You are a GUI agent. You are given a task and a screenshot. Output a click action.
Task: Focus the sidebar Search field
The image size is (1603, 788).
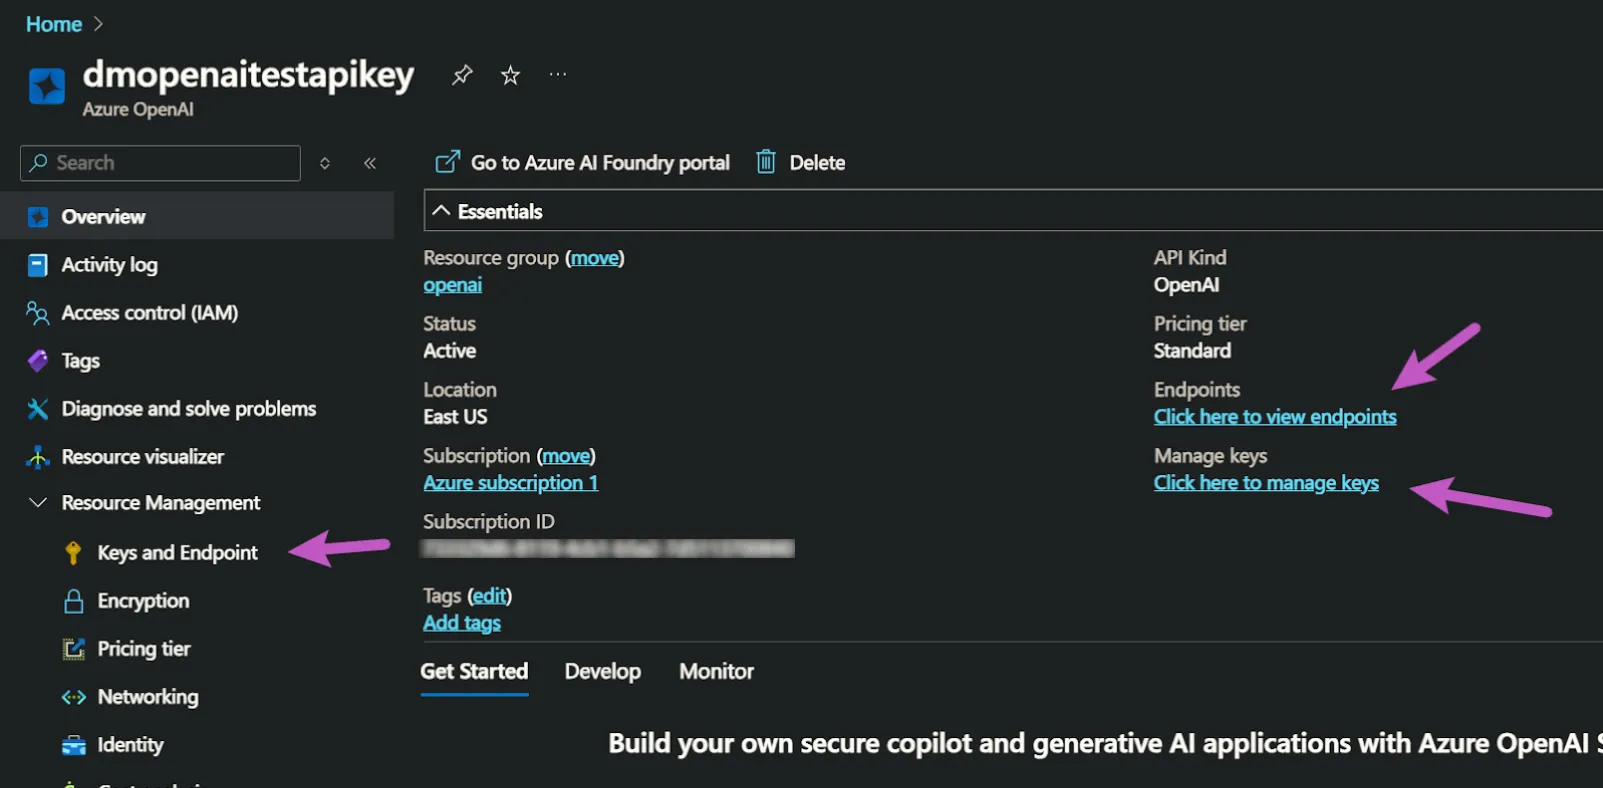click(160, 163)
